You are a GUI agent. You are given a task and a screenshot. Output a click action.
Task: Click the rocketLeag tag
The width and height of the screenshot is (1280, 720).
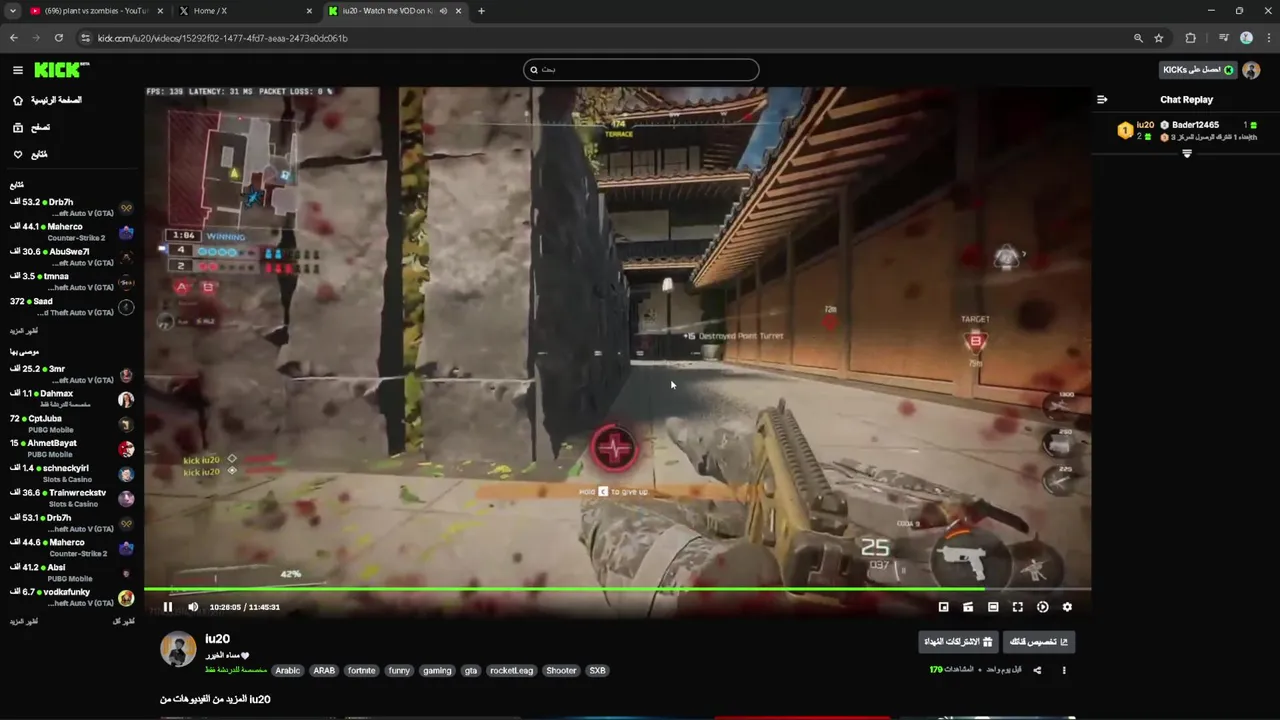pos(511,671)
